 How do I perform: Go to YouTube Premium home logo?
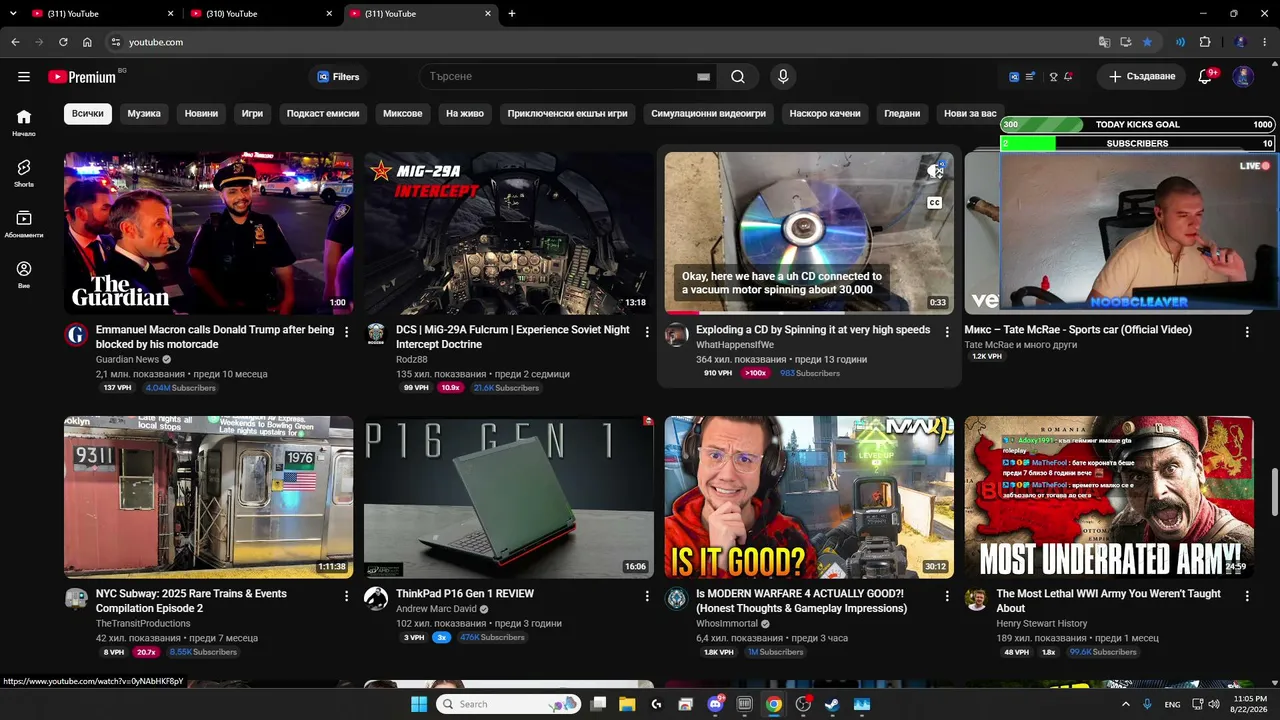[82, 77]
